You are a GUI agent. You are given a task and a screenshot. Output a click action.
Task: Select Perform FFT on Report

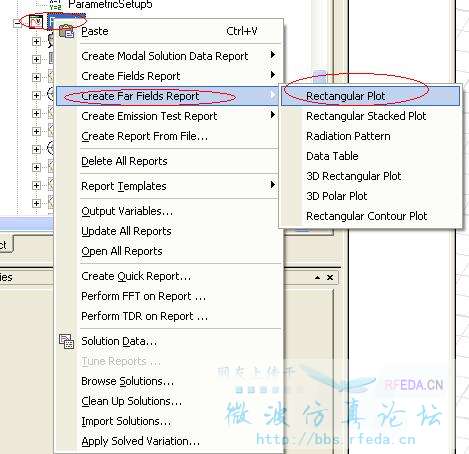(x=144, y=296)
